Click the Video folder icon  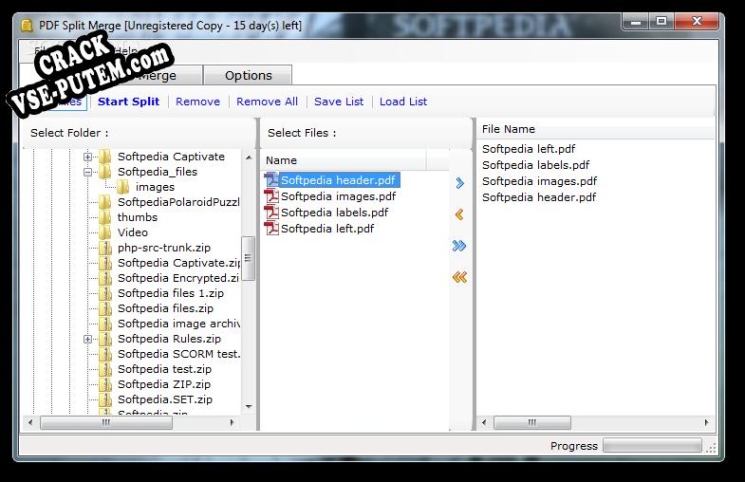105,232
